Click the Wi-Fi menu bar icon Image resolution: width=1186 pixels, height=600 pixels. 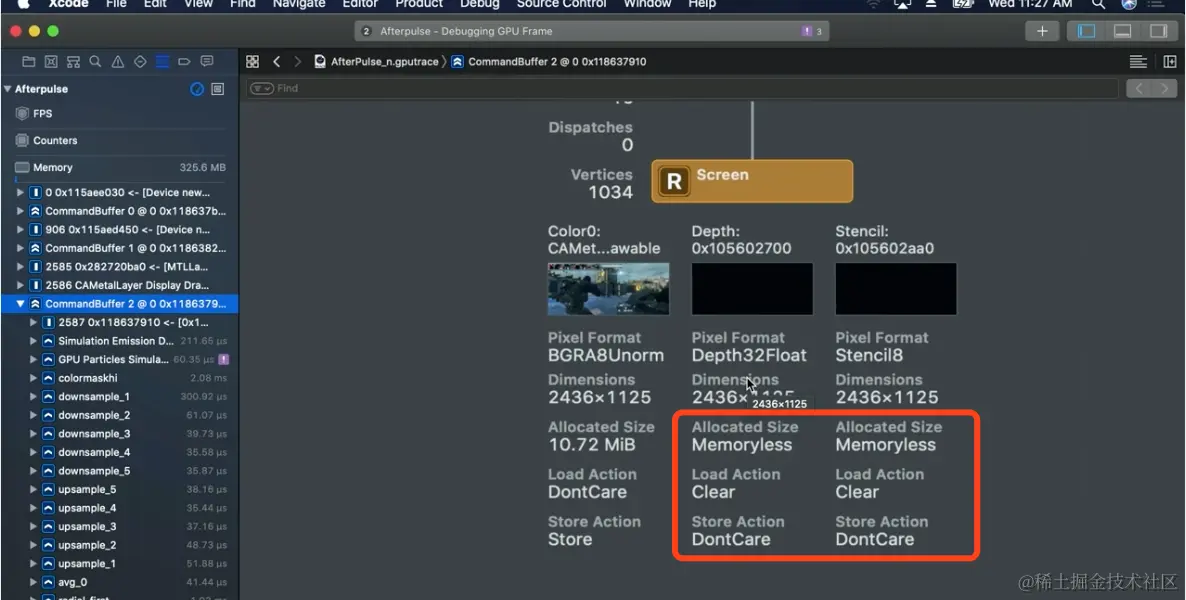tap(874, 5)
